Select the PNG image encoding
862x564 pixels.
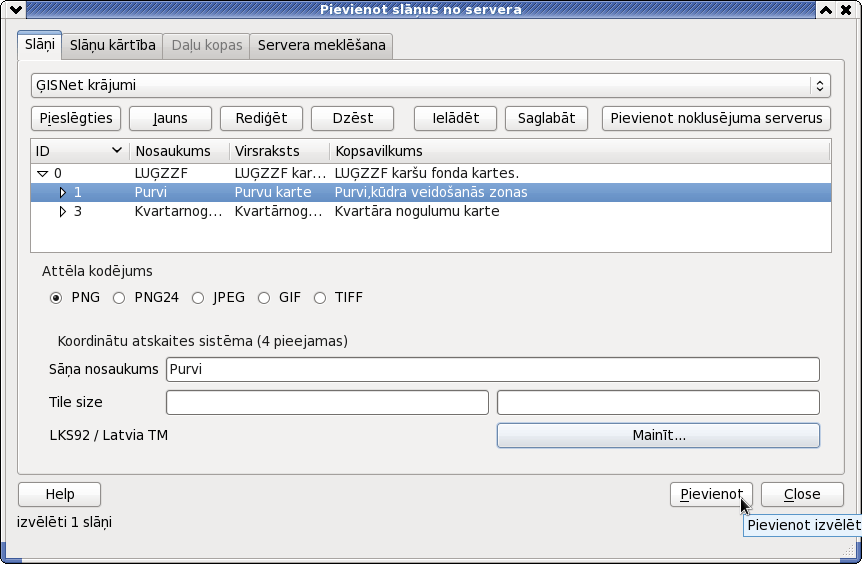tap(56, 298)
